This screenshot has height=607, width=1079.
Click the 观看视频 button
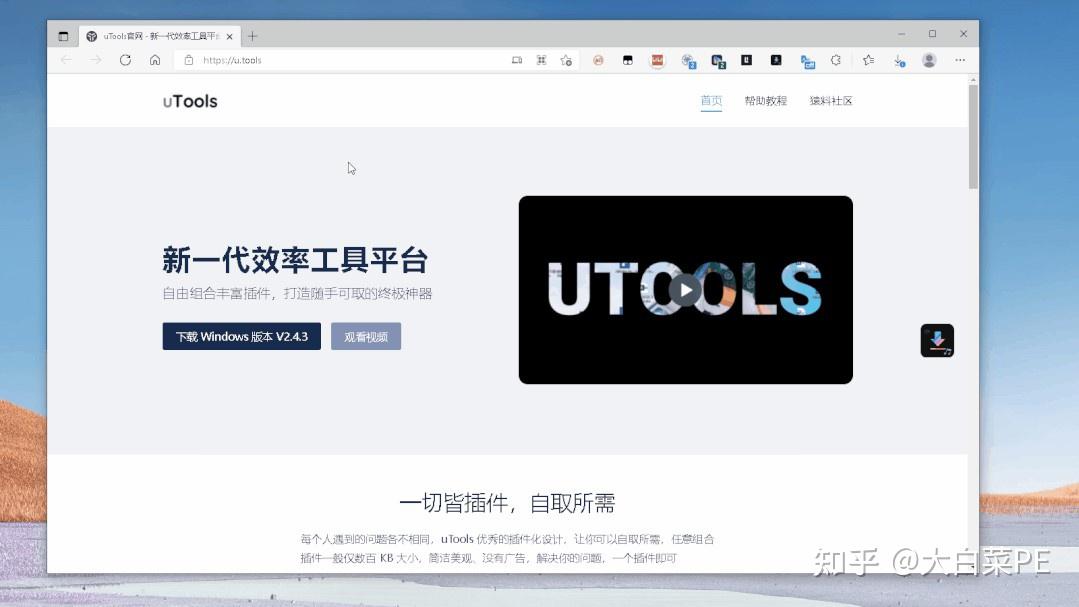365,336
